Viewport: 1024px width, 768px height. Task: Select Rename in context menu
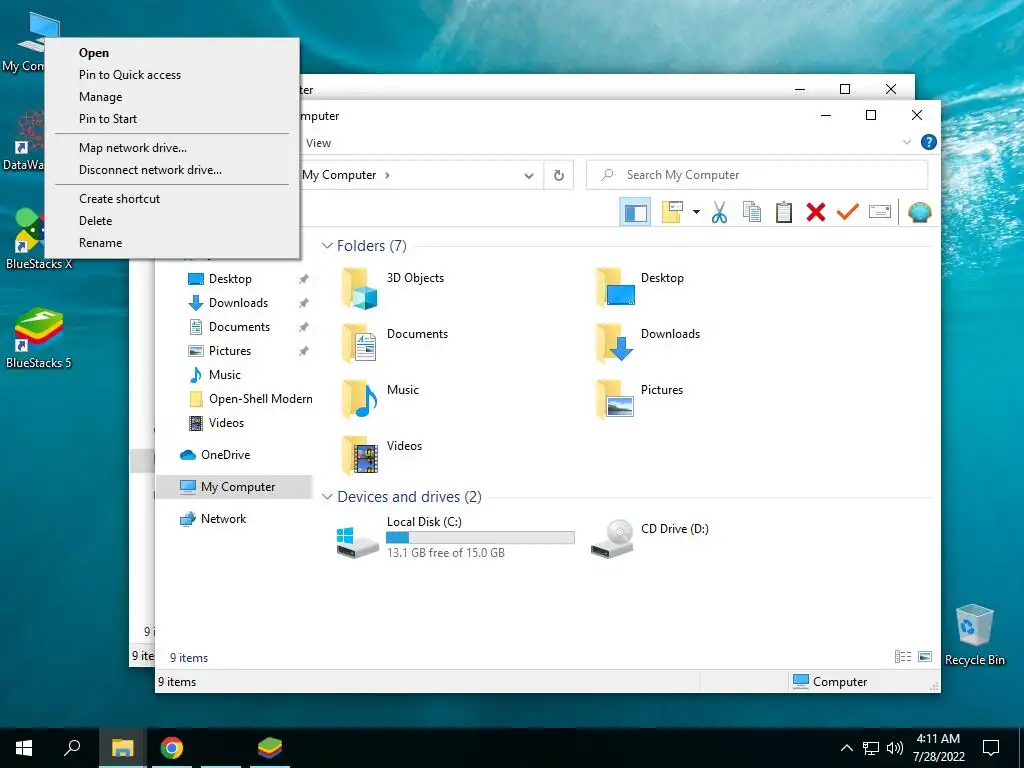[x=172, y=243]
